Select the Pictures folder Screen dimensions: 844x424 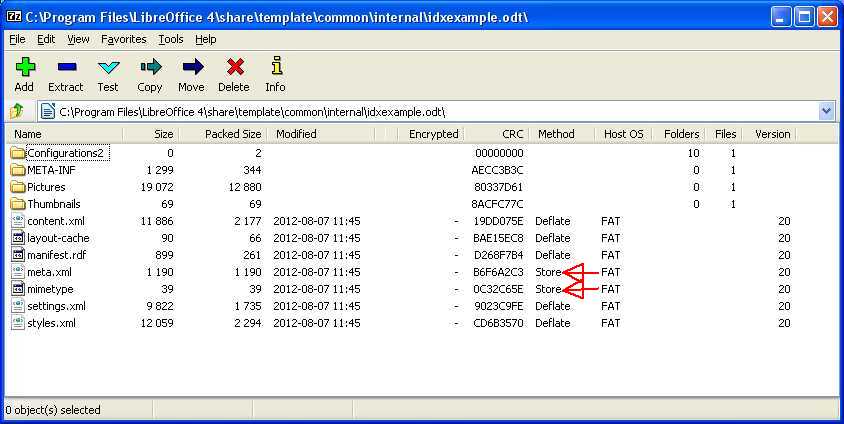click(x=47, y=187)
